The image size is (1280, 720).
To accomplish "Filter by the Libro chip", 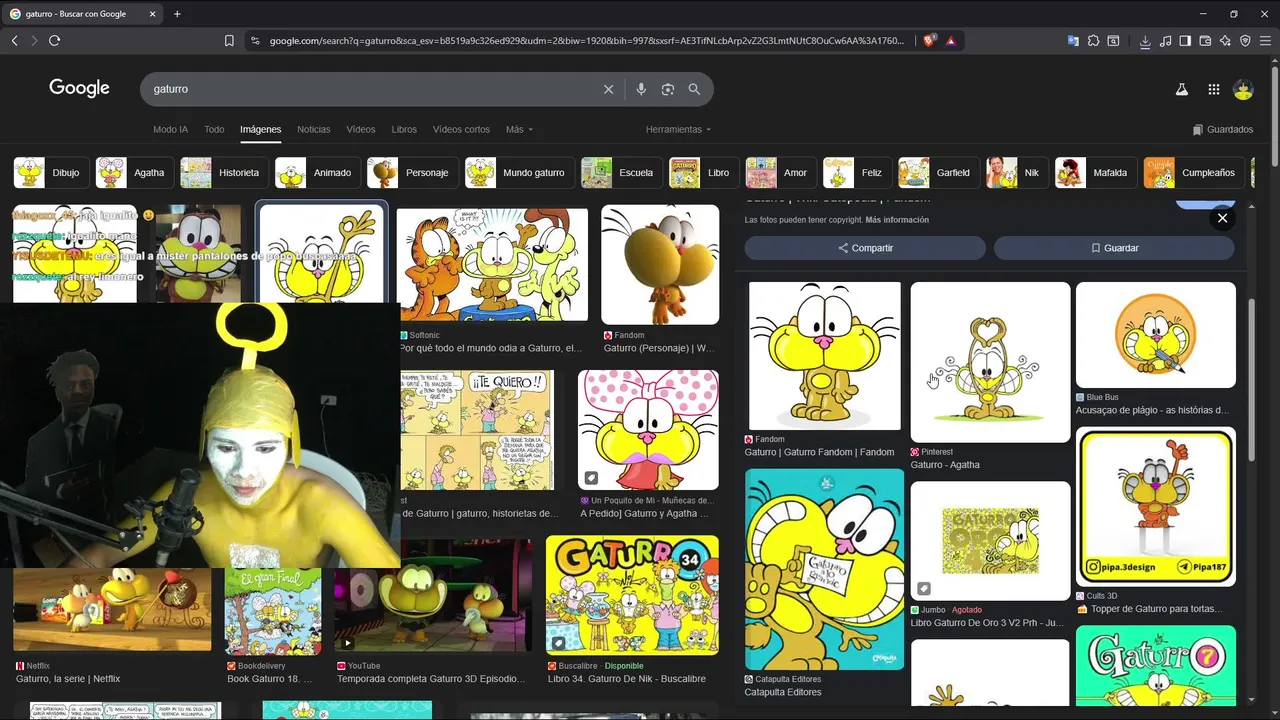I will click(x=704, y=172).
